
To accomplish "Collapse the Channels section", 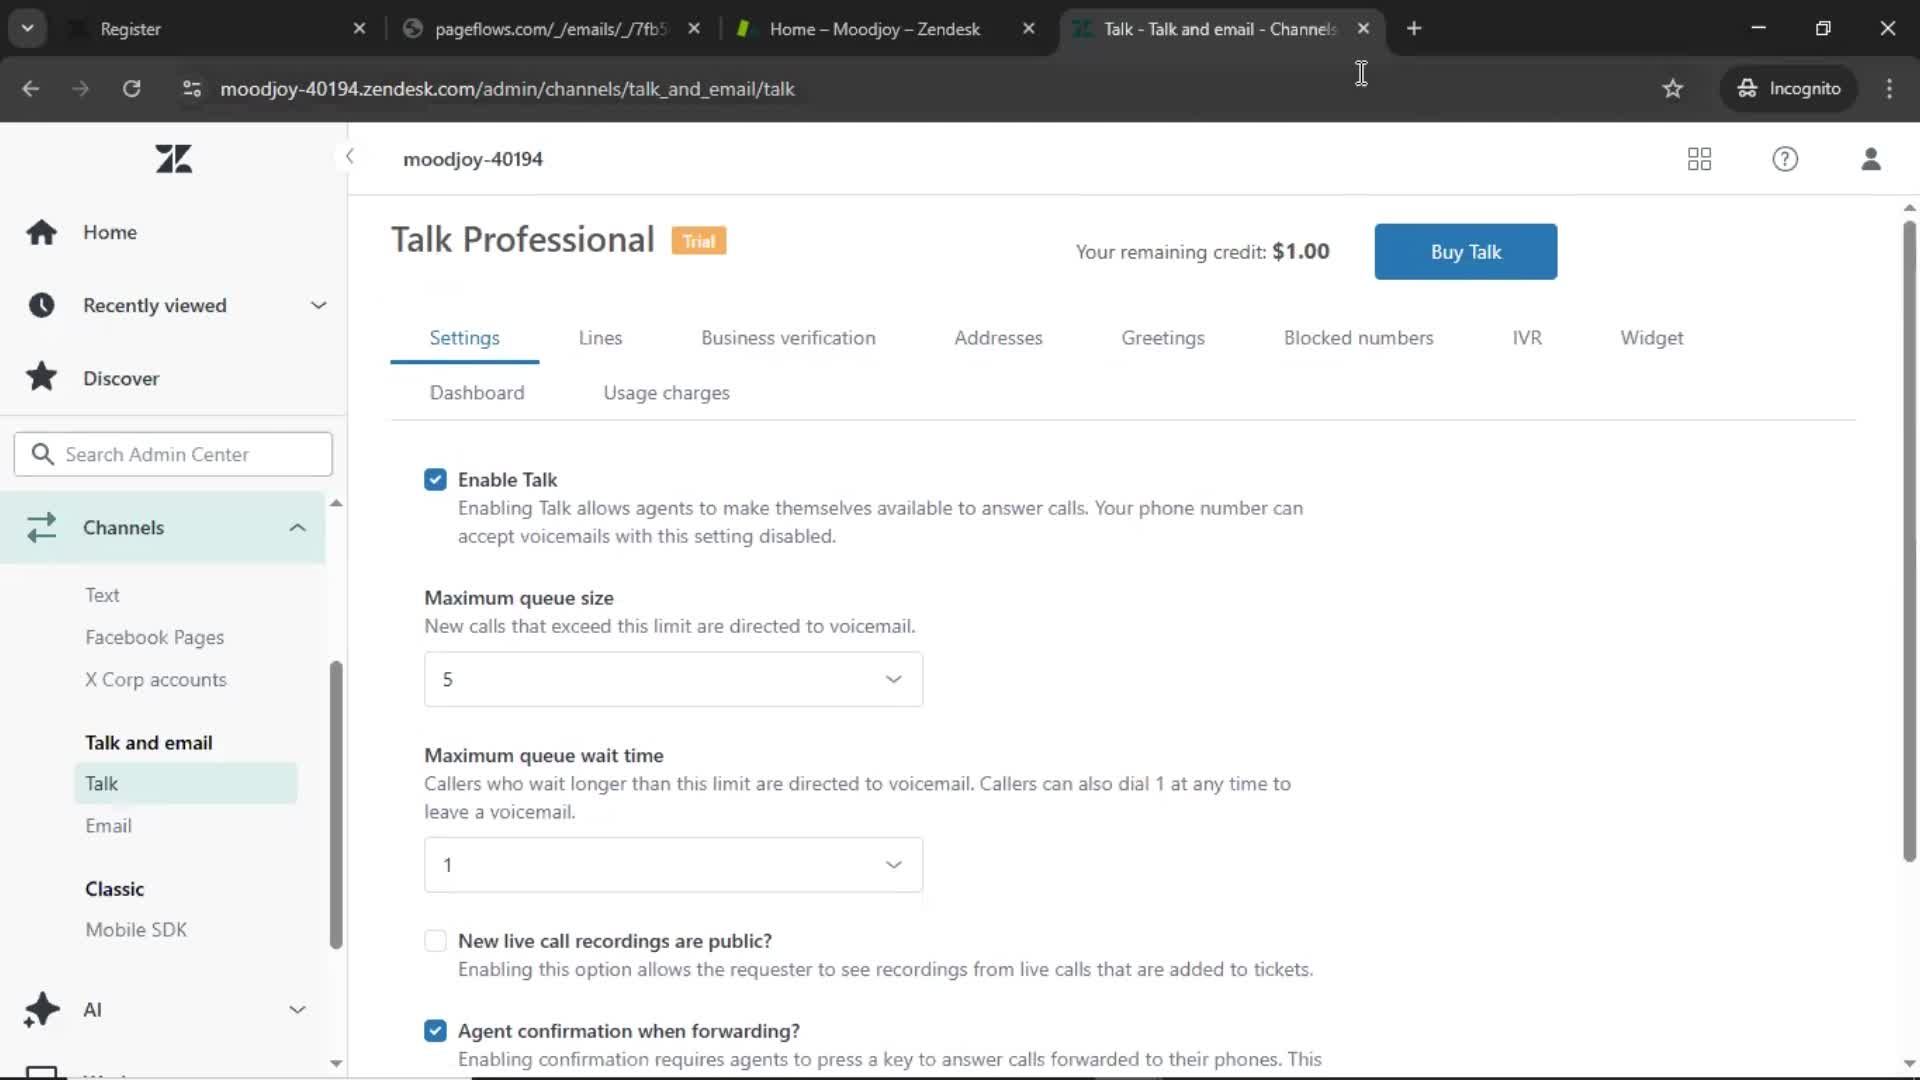I will [x=297, y=528].
